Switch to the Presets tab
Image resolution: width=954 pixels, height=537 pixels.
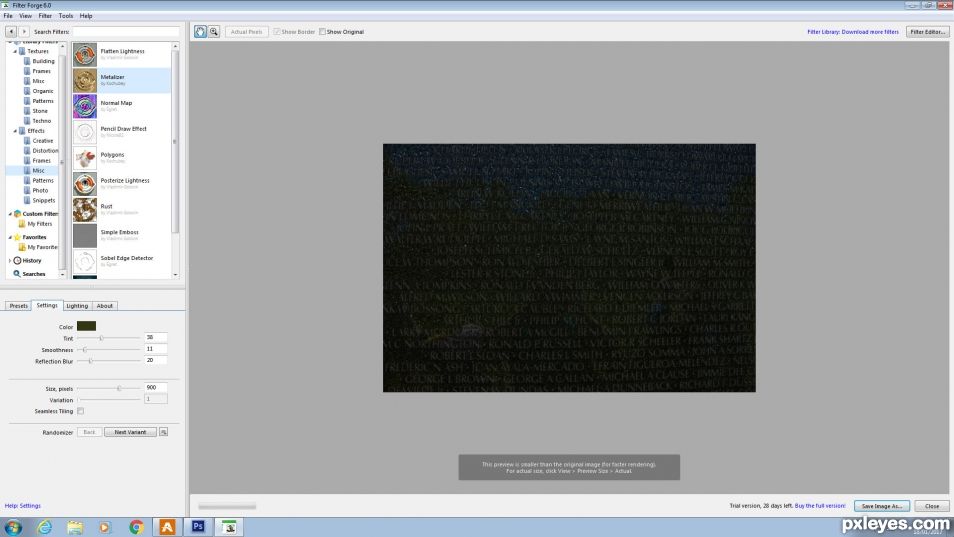click(x=18, y=306)
